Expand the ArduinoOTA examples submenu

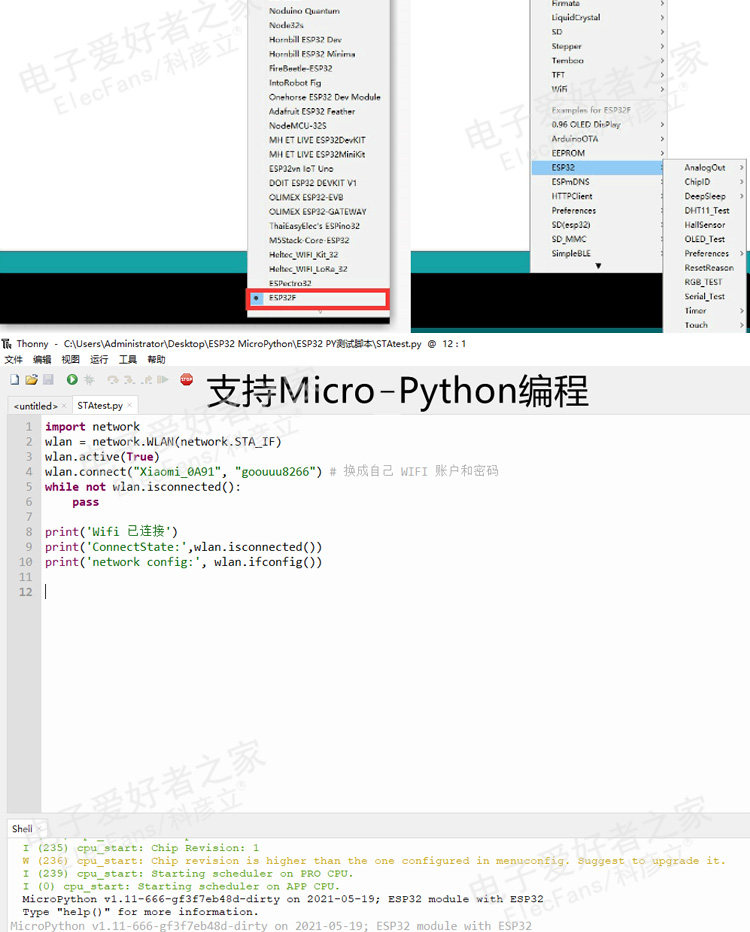tap(597, 139)
